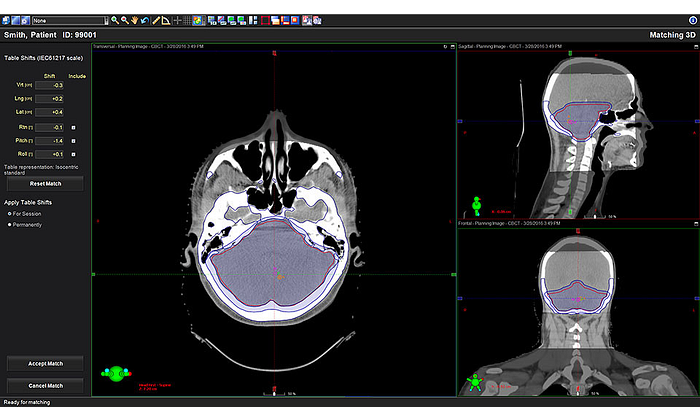Click the Cancel Match button
The height and width of the screenshot is (420, 700).
pyautogui.click(x=45, y=386)
